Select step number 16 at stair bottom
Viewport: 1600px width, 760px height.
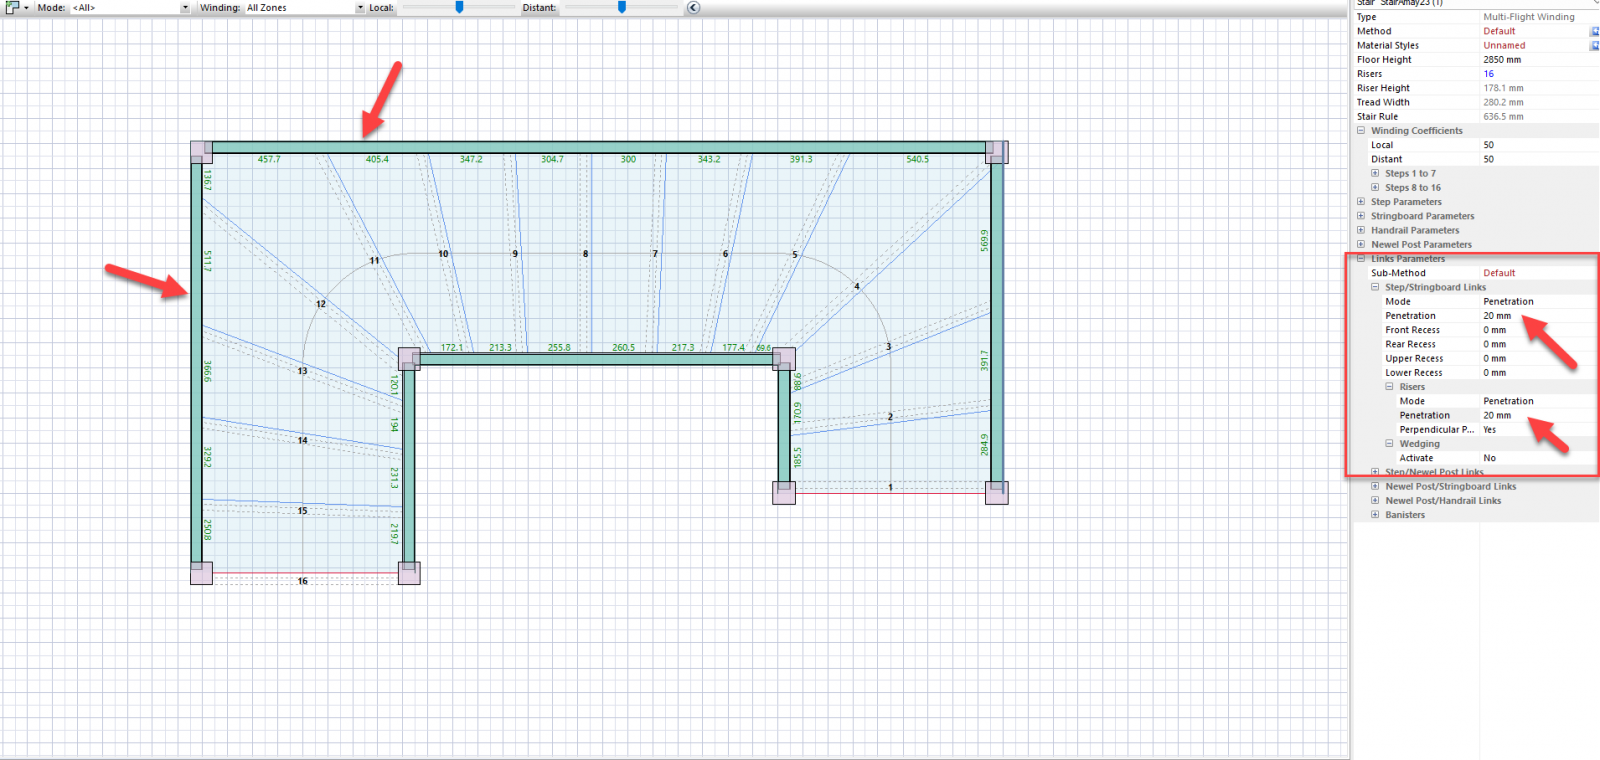pyautogui.click(x=302, y=581)
